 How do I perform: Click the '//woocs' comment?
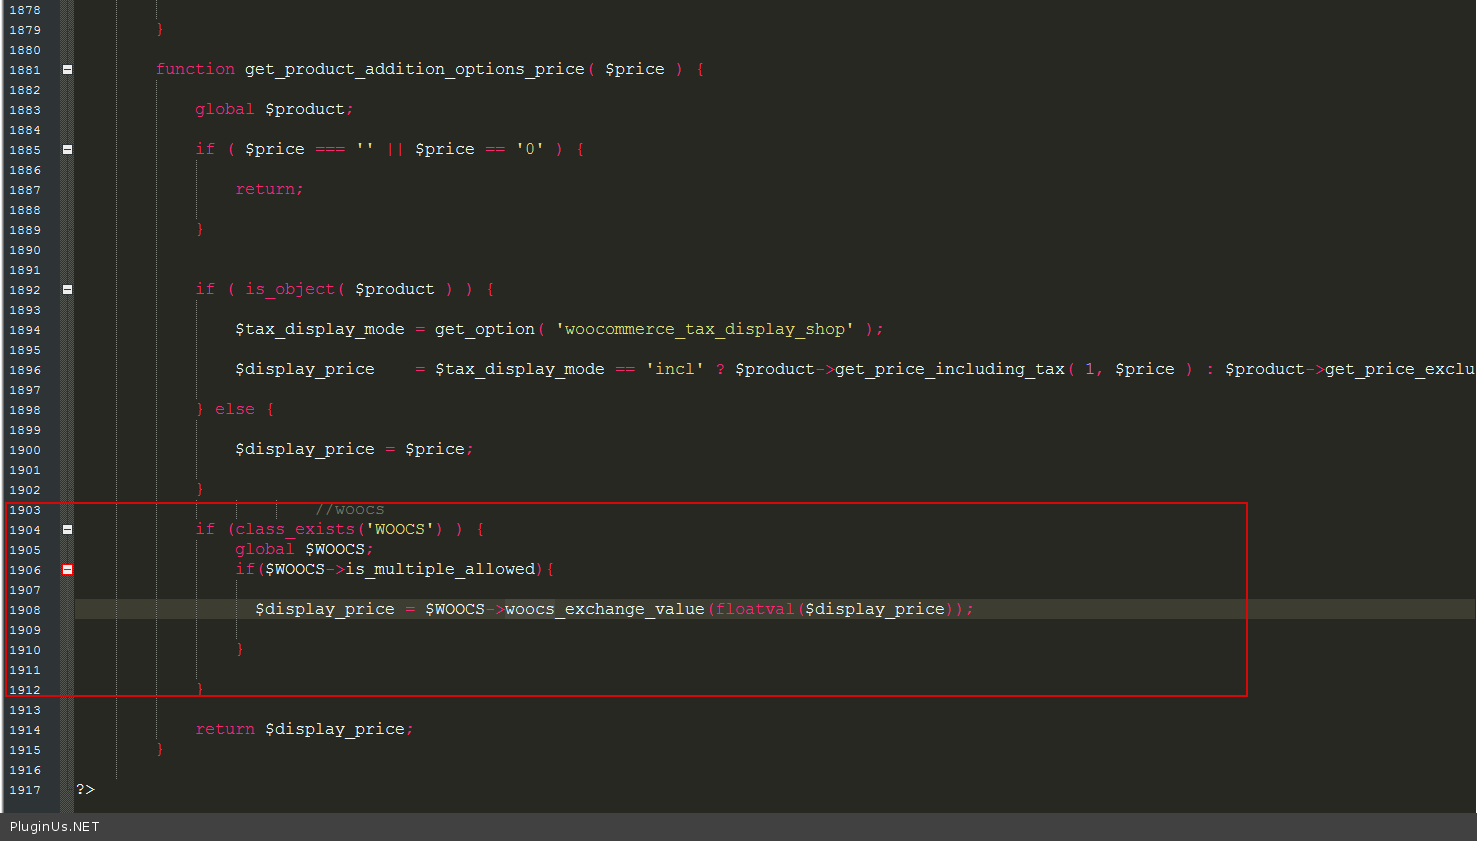click(350, 509)
